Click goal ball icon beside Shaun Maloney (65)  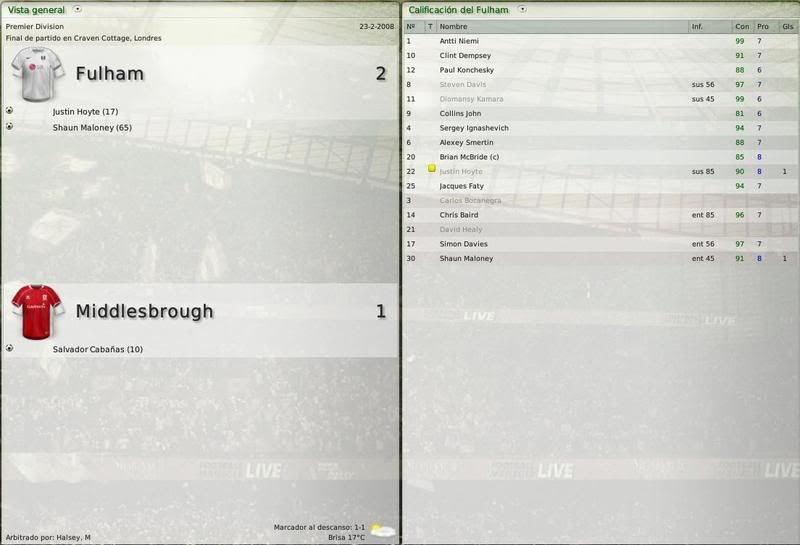tap(9, 126)
